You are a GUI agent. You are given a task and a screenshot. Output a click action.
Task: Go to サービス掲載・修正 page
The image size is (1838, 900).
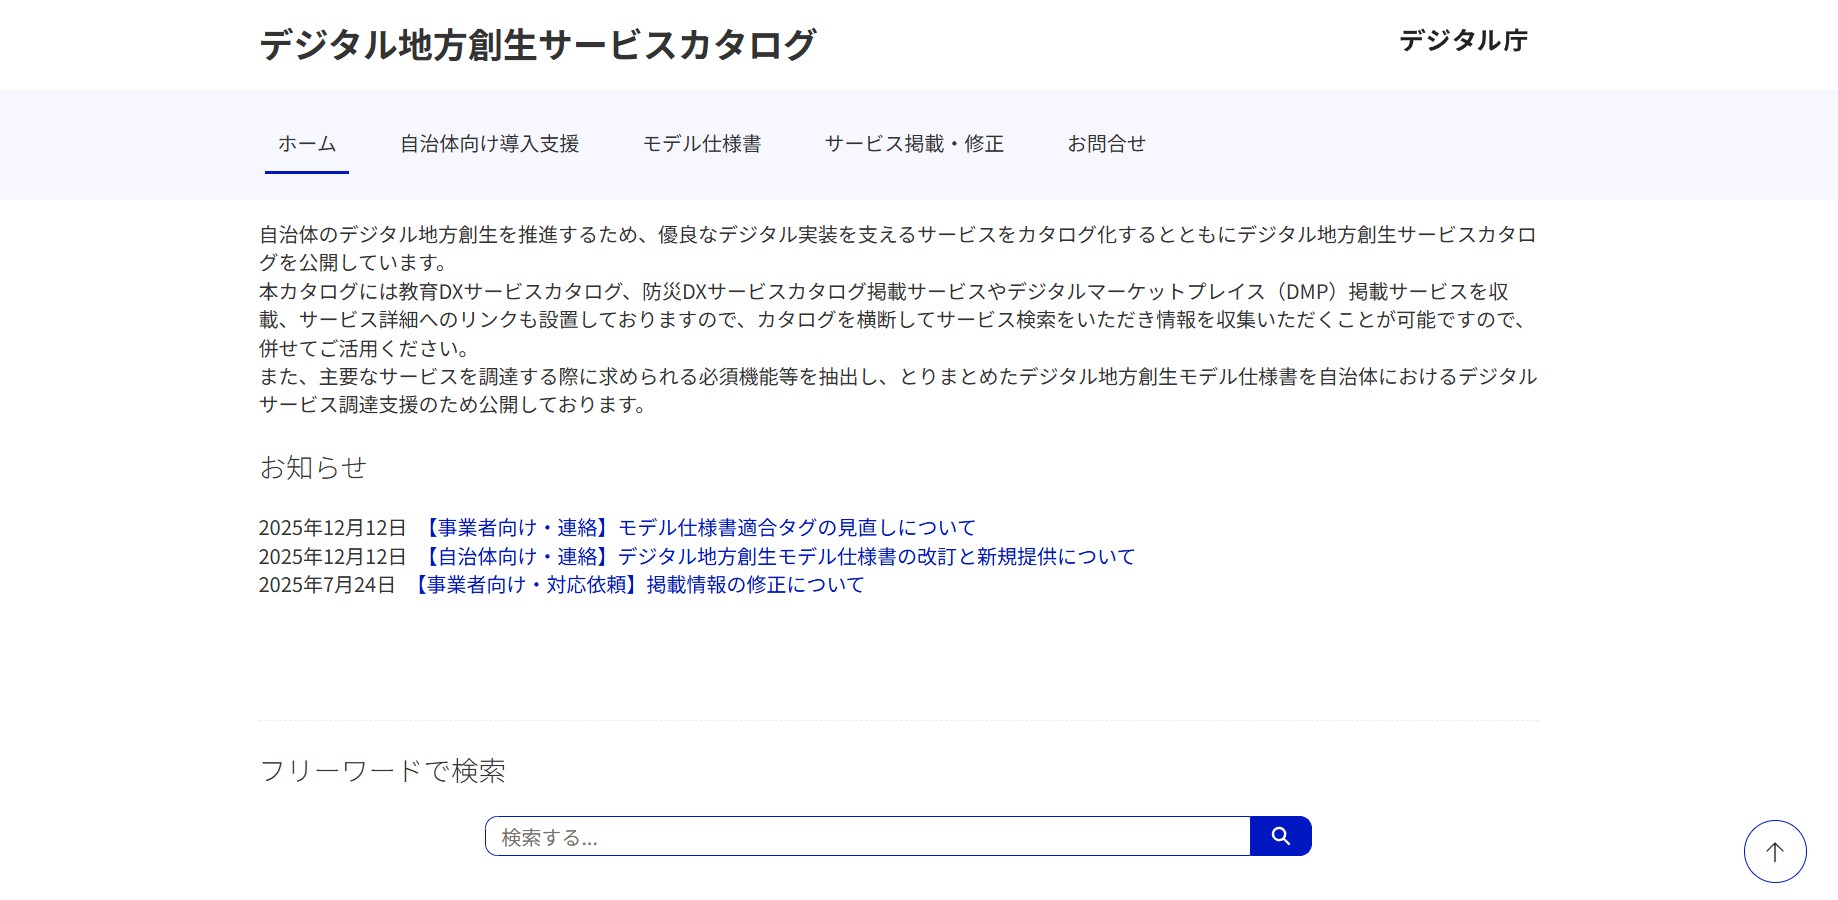pyautogui.click(x=913, y=144)
